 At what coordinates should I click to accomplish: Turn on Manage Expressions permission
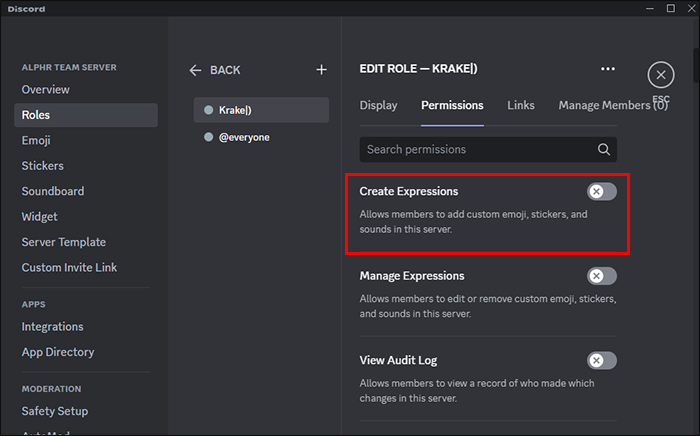coord(601,276)
